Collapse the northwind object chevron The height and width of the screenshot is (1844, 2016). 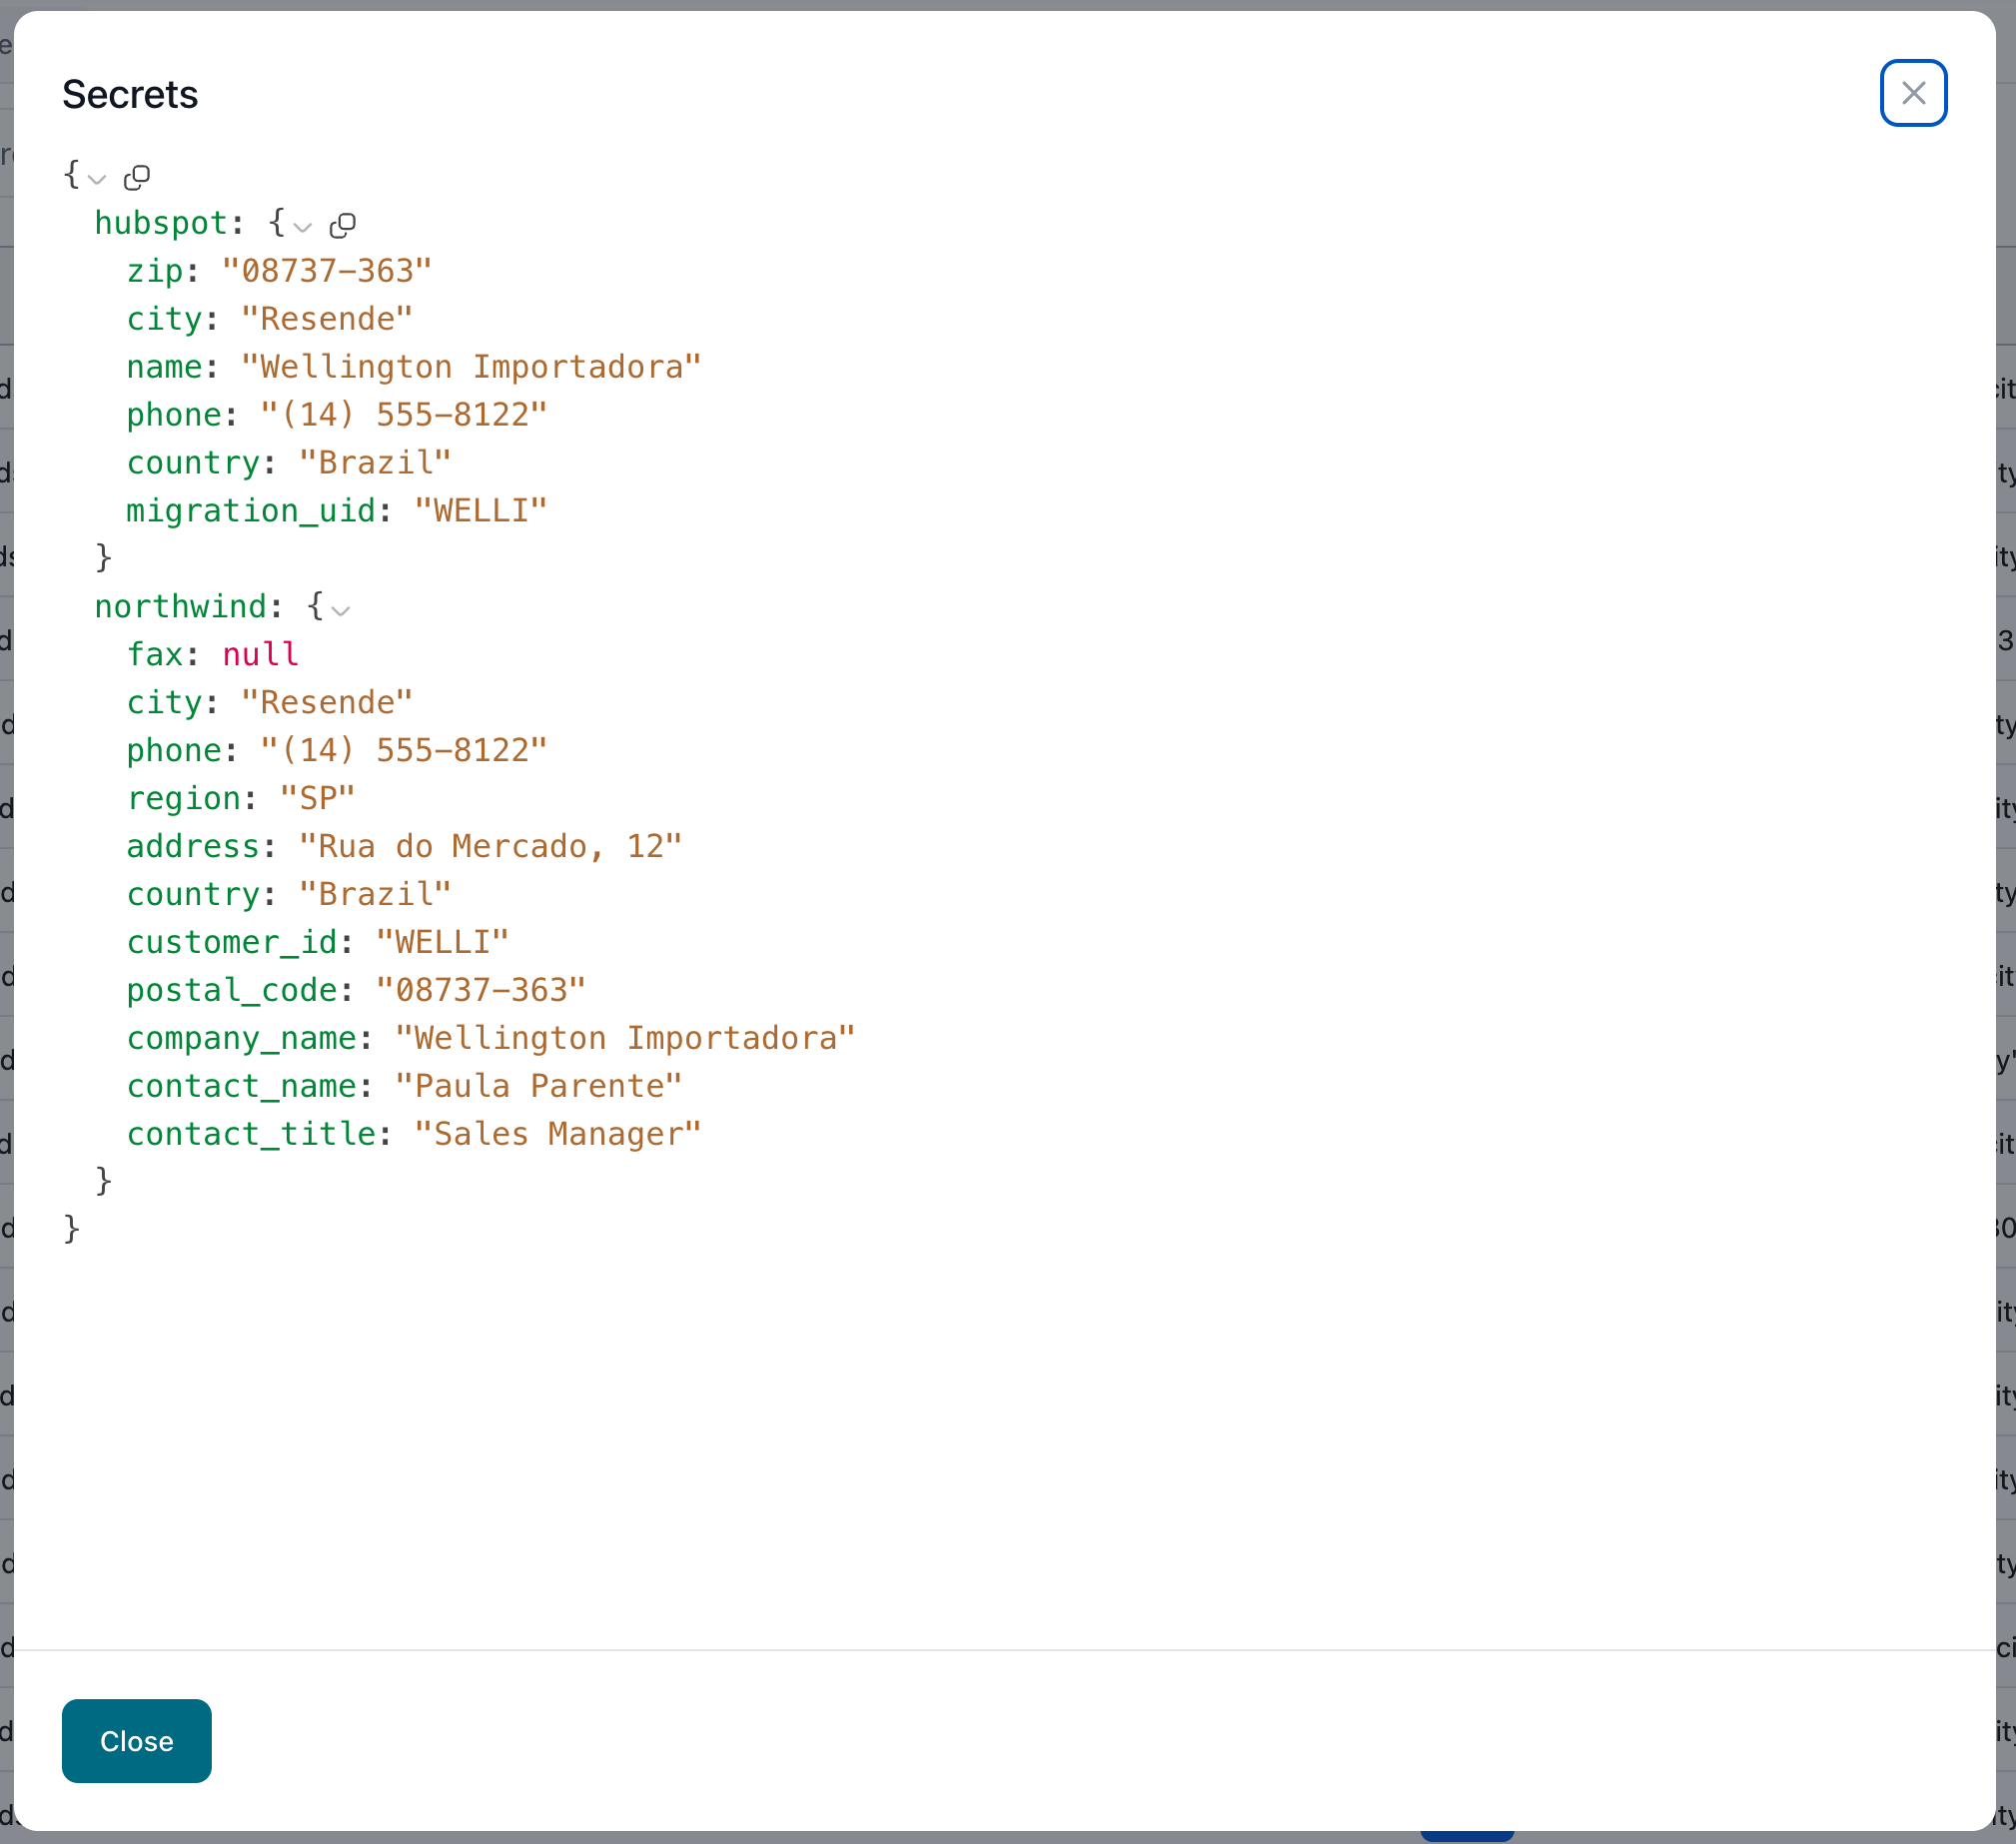(341, 610)
